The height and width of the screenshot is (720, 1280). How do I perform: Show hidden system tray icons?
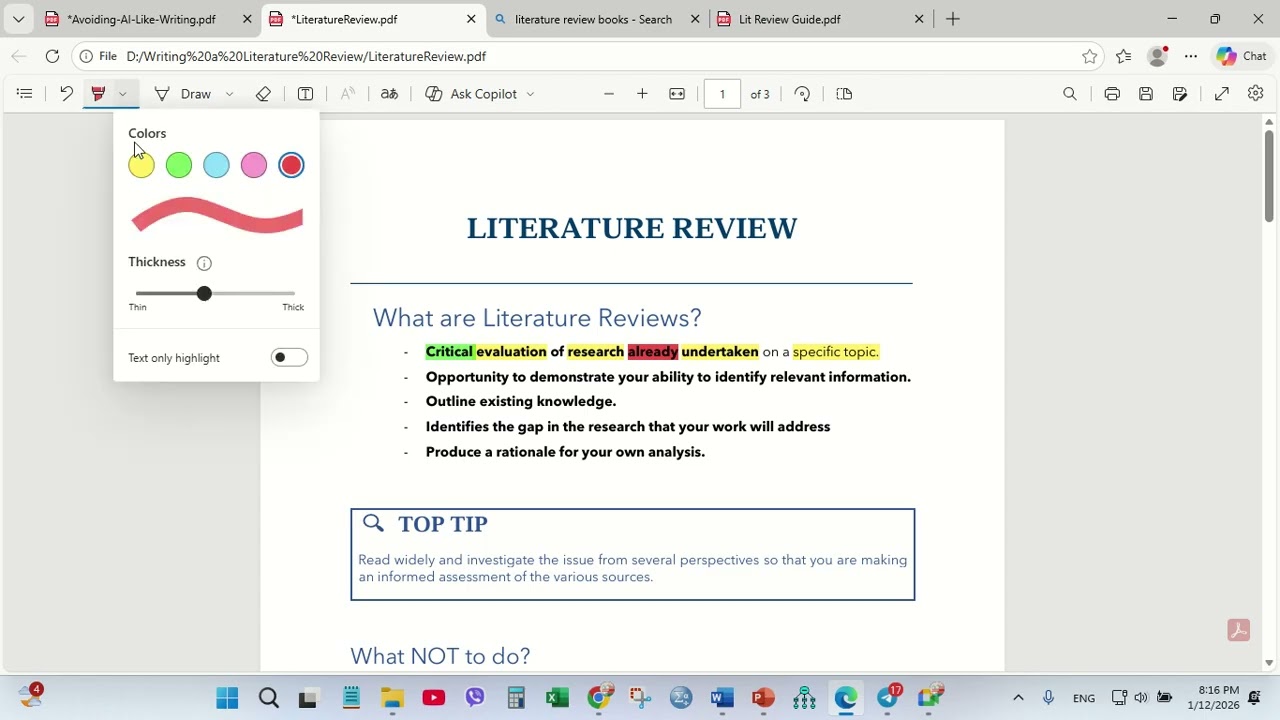click(1018, 698)
